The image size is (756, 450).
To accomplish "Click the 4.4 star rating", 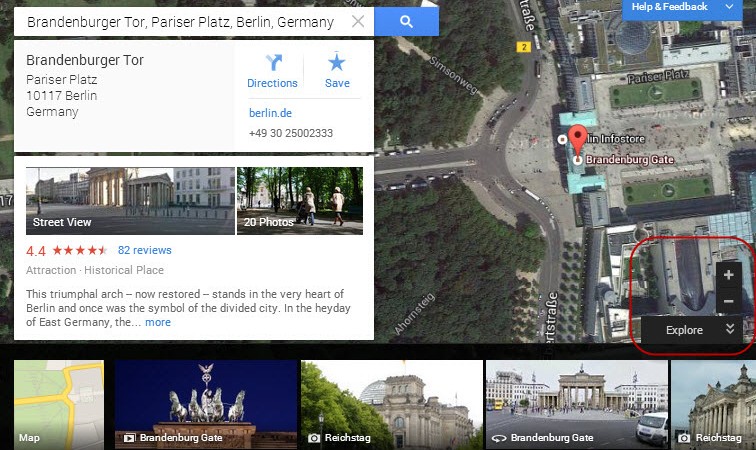I will (x=67, y=250).
